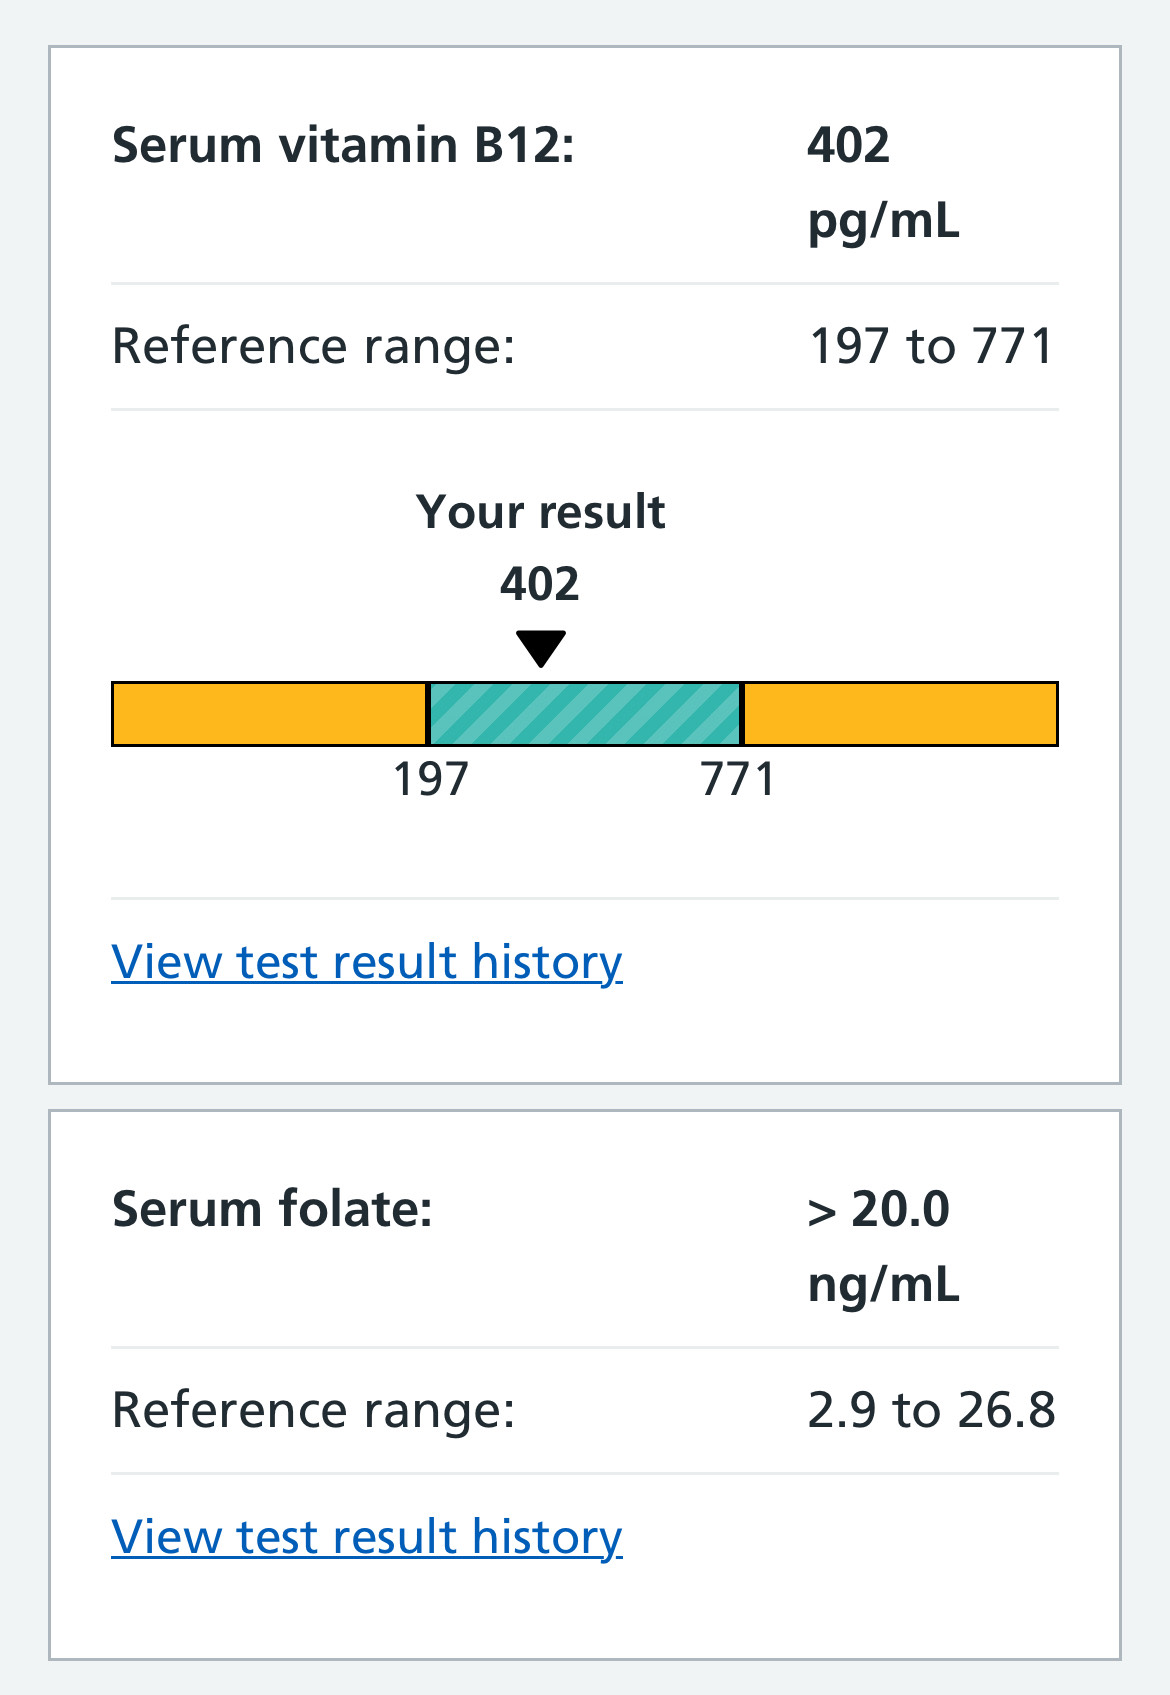This screenshot has height=1695, width=1170.
Task: Click the 'Your result' label
Action: (x=541, y=512)
